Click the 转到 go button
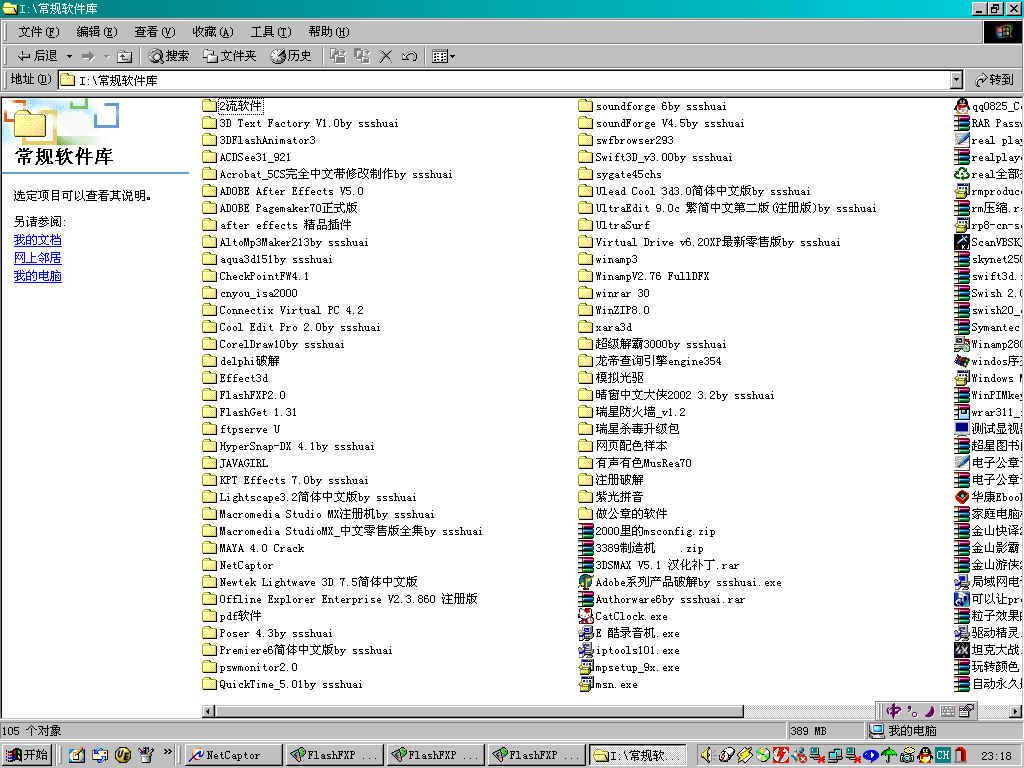Viewport: 1024px width, 768px height. point(994,80)
